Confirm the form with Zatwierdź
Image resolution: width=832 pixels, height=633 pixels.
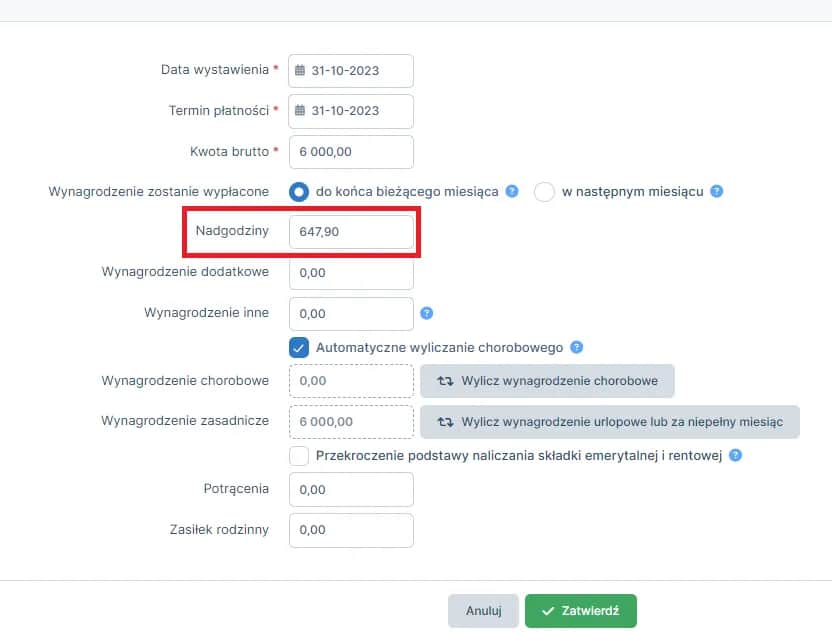(x=581, y=611)
